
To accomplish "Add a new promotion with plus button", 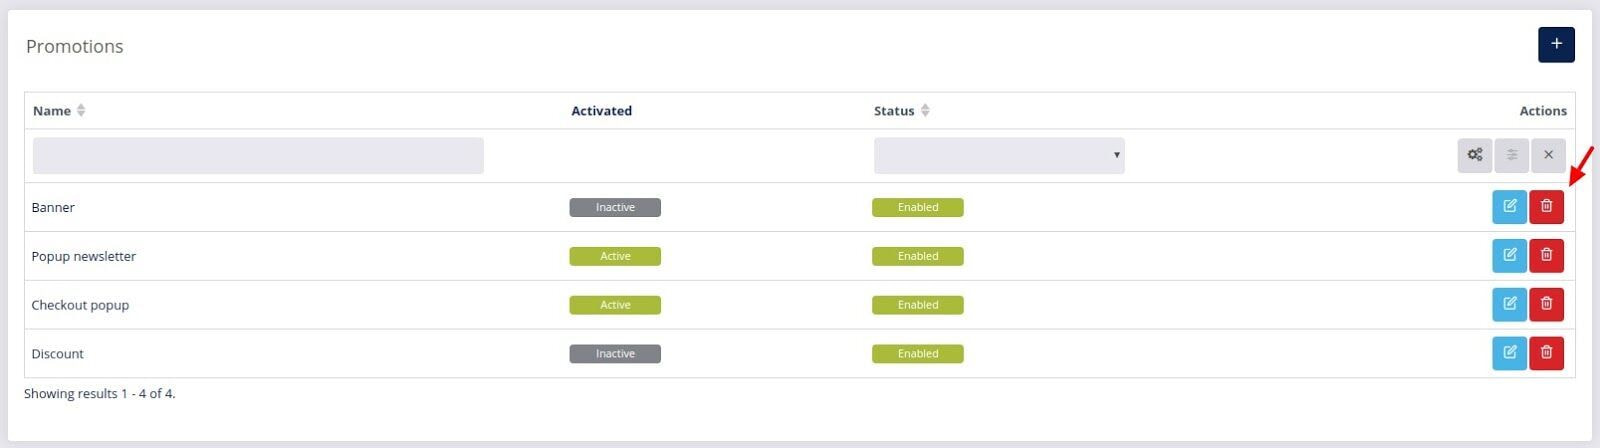I will [x=1556, y=44].
